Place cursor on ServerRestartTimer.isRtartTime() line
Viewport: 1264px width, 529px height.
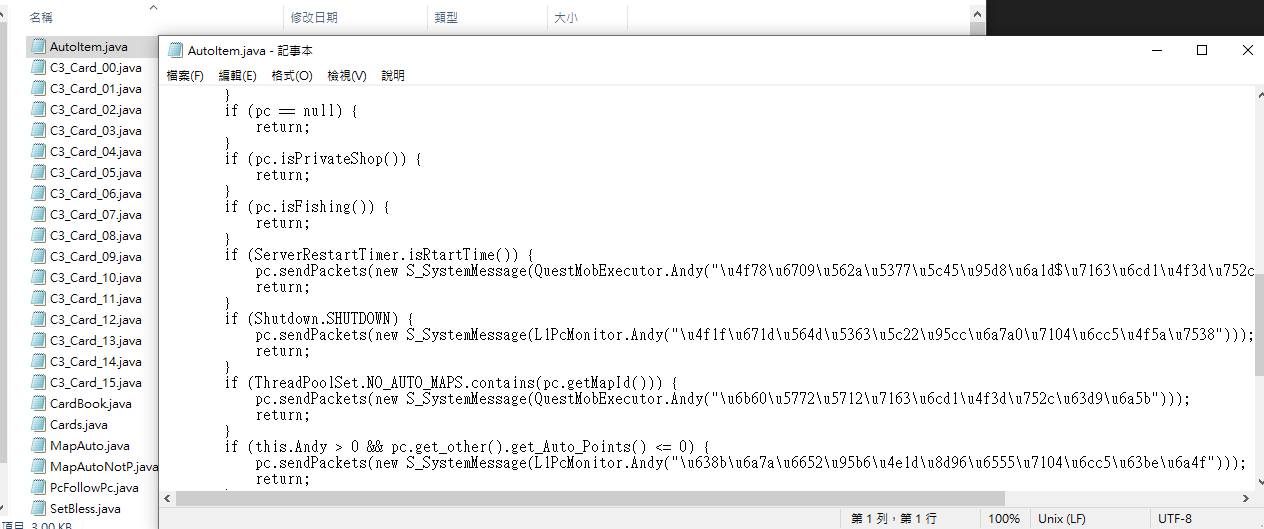380,255
